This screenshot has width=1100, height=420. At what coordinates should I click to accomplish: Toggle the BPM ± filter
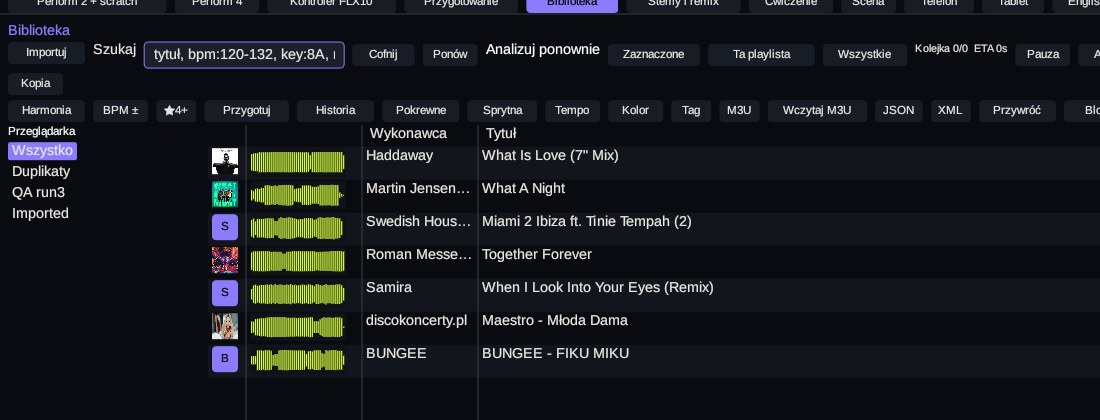(x=121, y=111)
